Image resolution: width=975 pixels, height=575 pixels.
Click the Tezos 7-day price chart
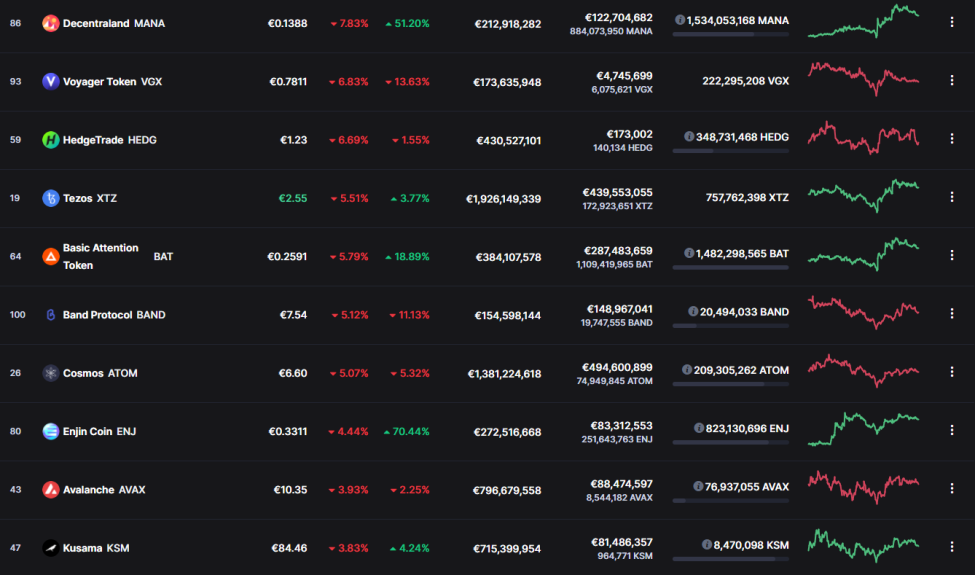coord(863,196)
